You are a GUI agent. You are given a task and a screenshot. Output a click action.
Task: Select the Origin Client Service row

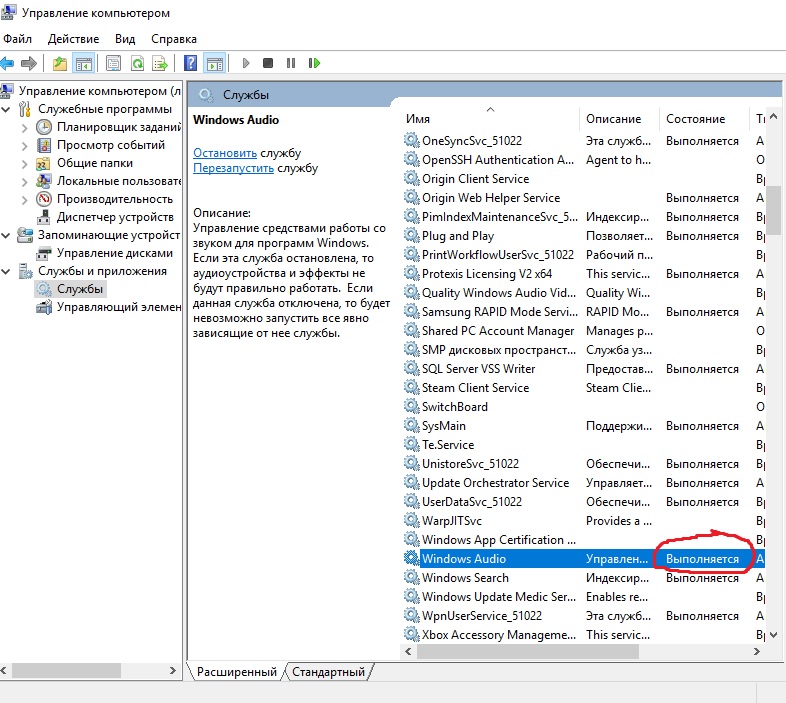pos(584,179)
